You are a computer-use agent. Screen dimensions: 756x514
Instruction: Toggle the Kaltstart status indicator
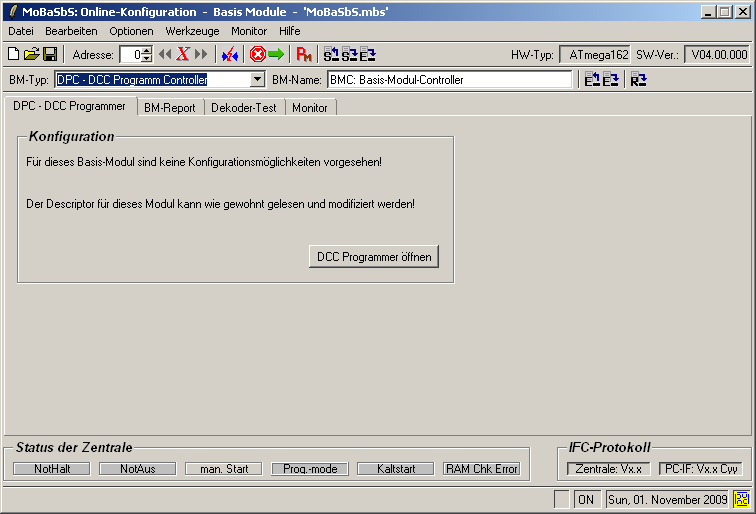(x=395, y=468)
